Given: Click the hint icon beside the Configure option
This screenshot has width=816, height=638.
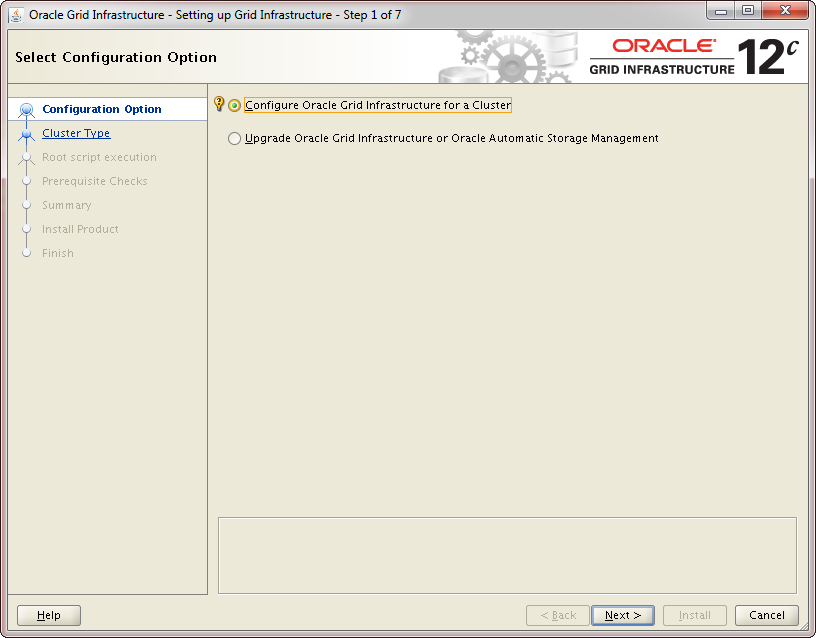Looking at the screenshot, I should (x=220, y=104).
